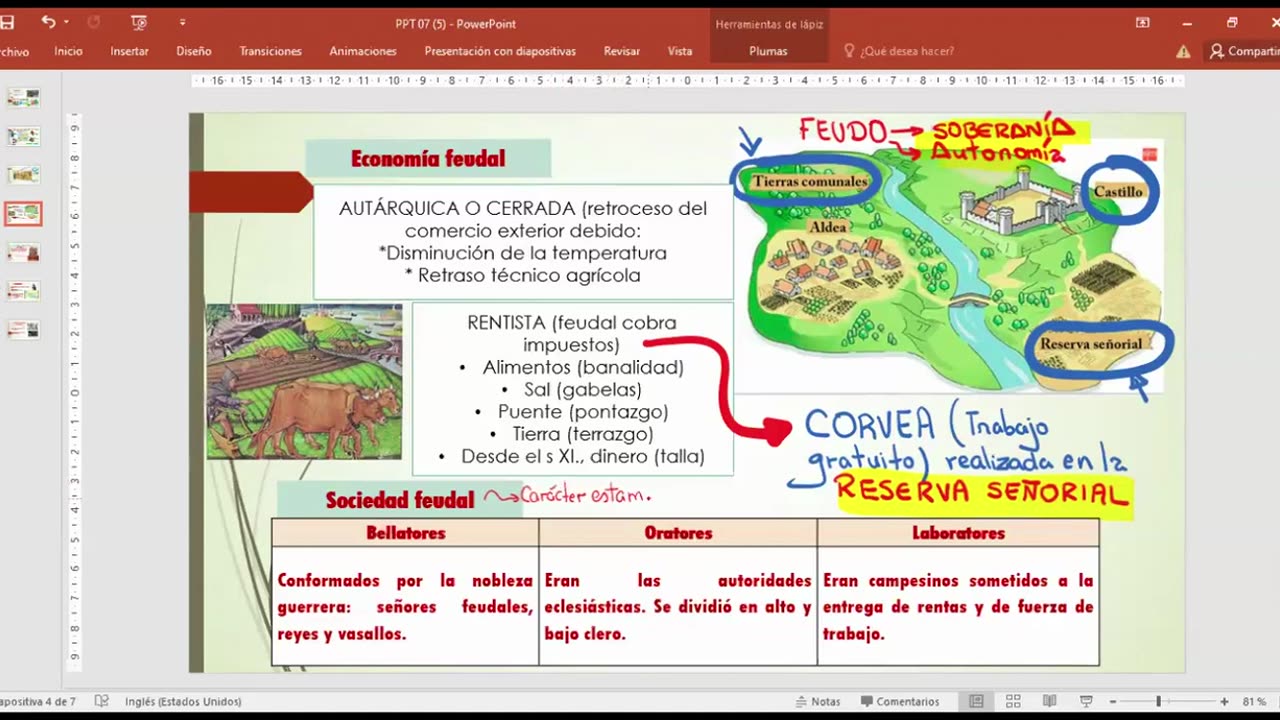1280x720 pixels.
Task: Select the highlighted slide 4 thumbnail
Action: (x=24, y=213)
